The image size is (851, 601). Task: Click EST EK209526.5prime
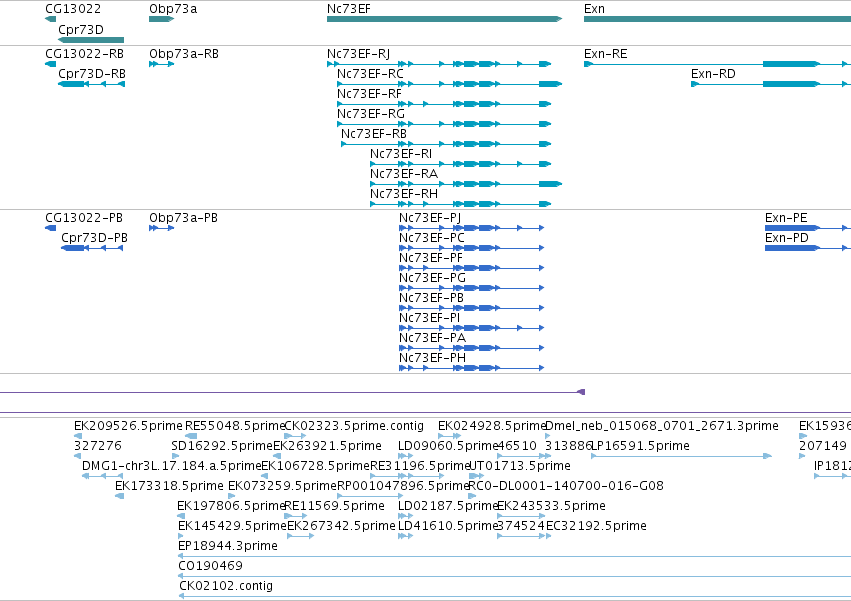78,436
